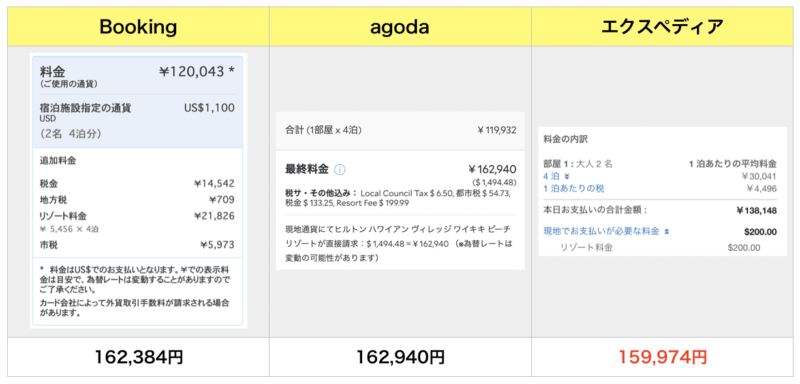Screen dimensions: 800x384
Task: Open the 1泊あたりの税 link
Action: coord(574,189)
